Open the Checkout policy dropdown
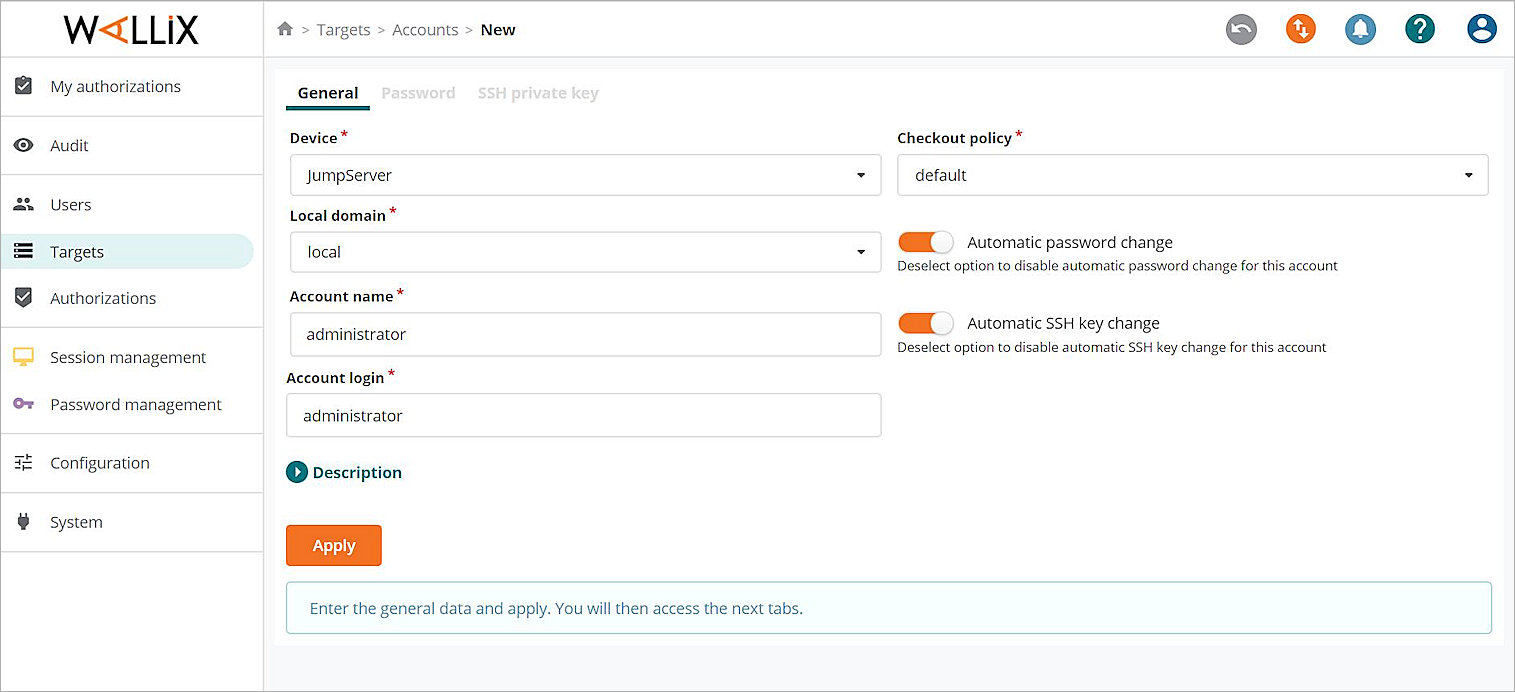 pyautogui.click(x=1469, y=174)
